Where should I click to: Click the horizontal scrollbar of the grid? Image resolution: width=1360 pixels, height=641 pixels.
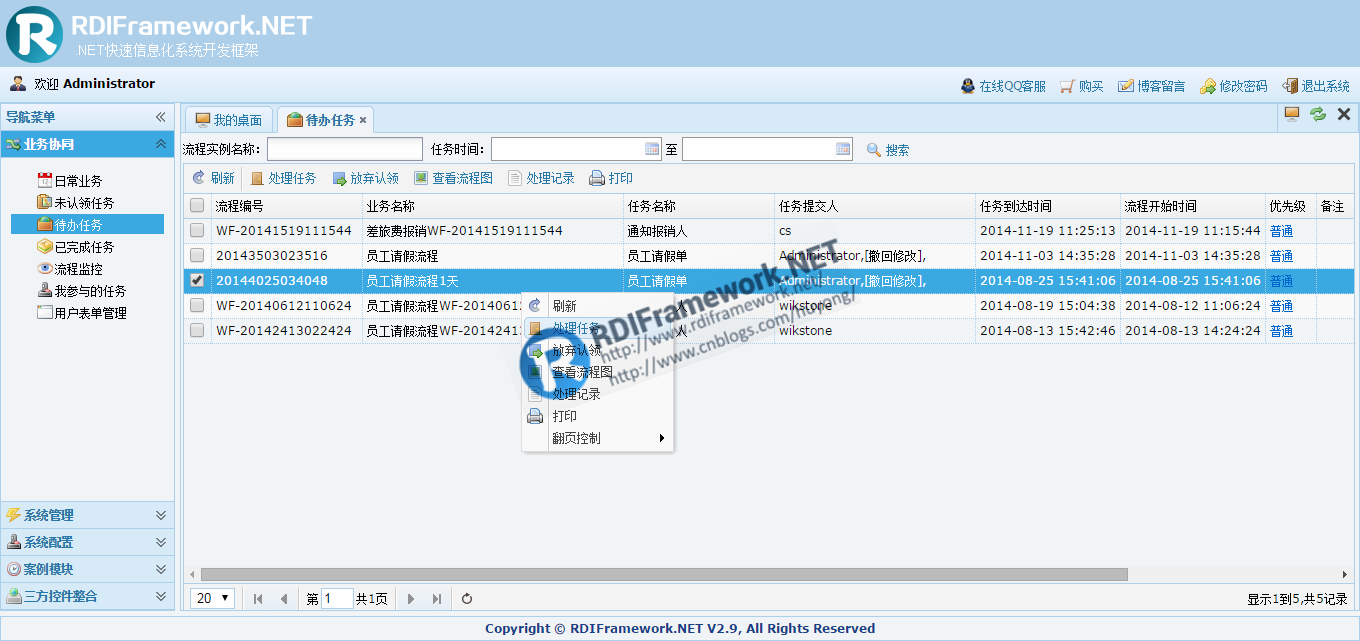coord(664,575)
